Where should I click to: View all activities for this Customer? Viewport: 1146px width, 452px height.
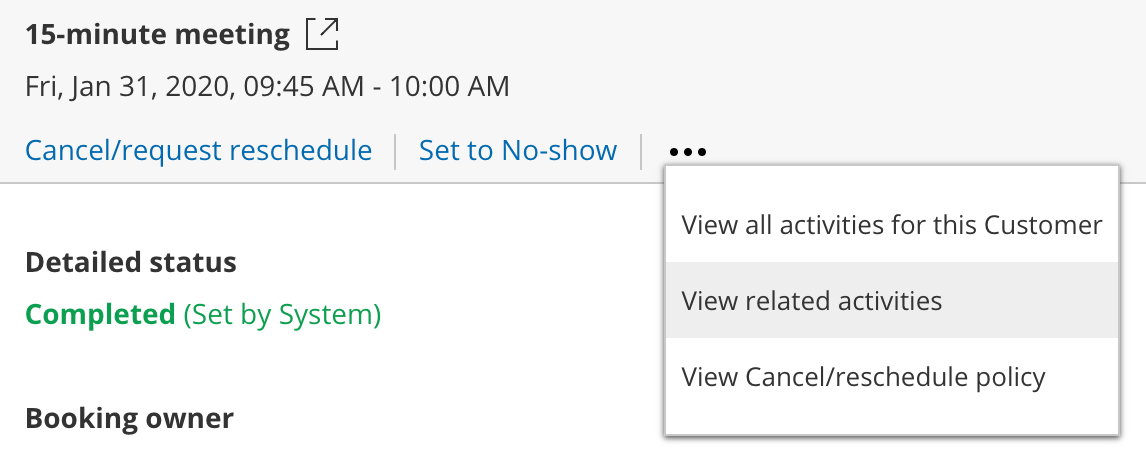pyautogui.click(x=891, y=225)
